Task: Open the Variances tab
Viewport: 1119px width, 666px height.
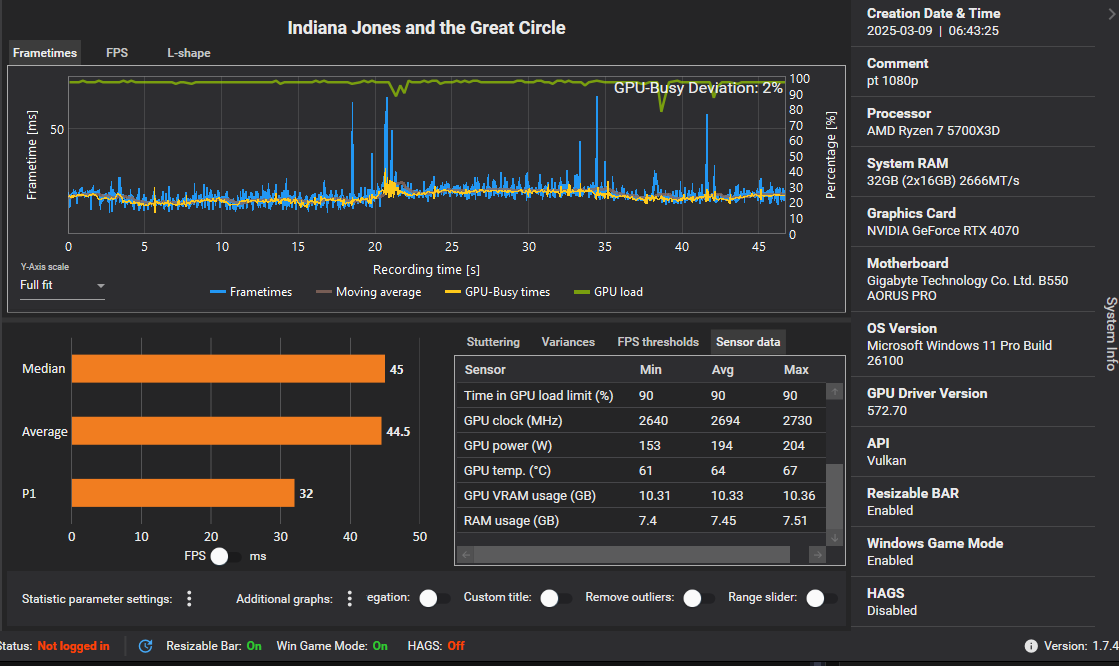Action: pyautogui.click(x=568, y=342)
